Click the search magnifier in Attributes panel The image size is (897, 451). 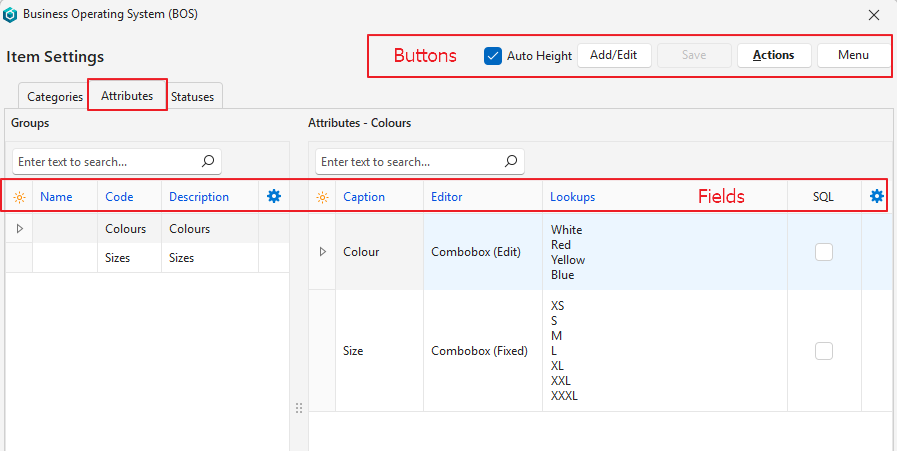pyautogui.click(x=511, y=161)
